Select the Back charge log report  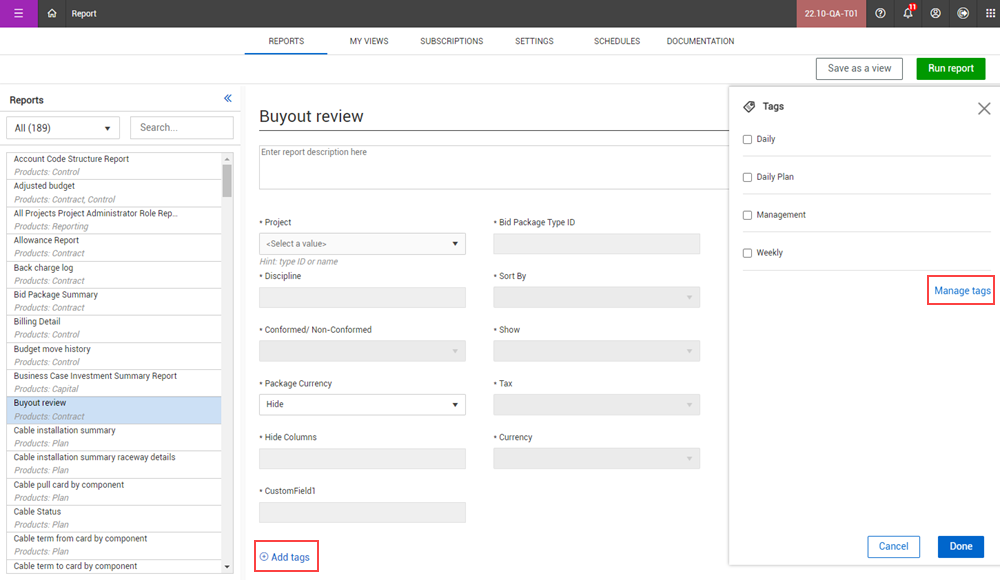(x=114, y=274)
